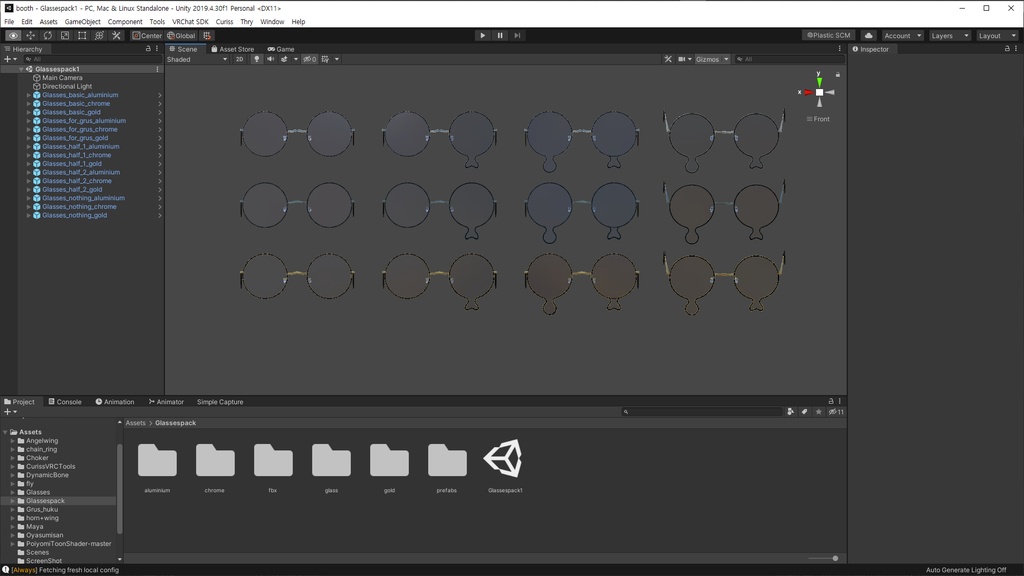Open the chrome folder in Glassespack
The width and height of the screenshot is (1024, 576).
pos(214,462)
